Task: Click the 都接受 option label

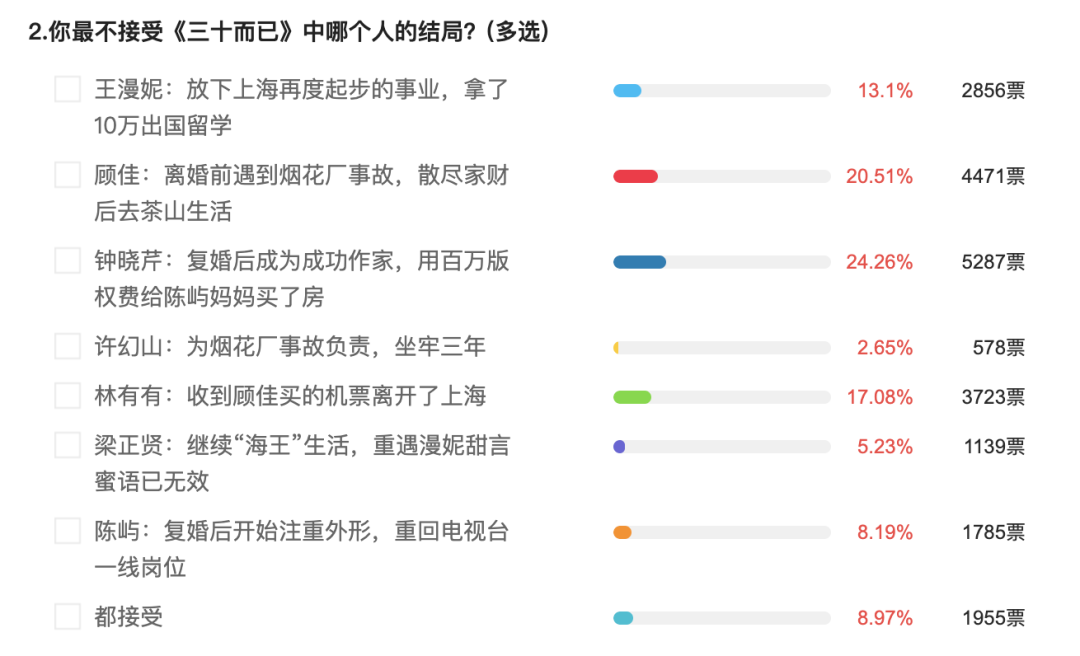Action: click(x=129, y=617)
